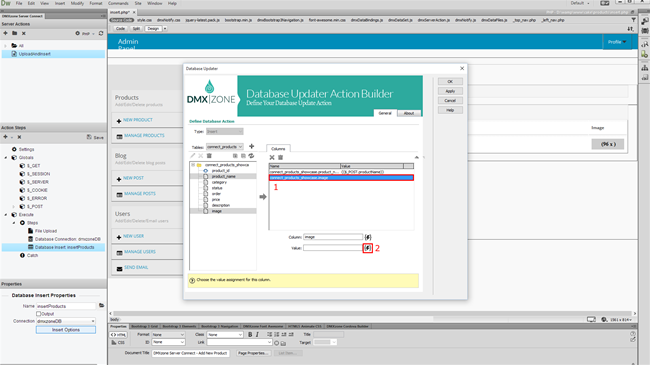The height and width of the screenshot is (365, 650).
Task: Toggle the Output checkbox
Action: (x=39, y=314)
